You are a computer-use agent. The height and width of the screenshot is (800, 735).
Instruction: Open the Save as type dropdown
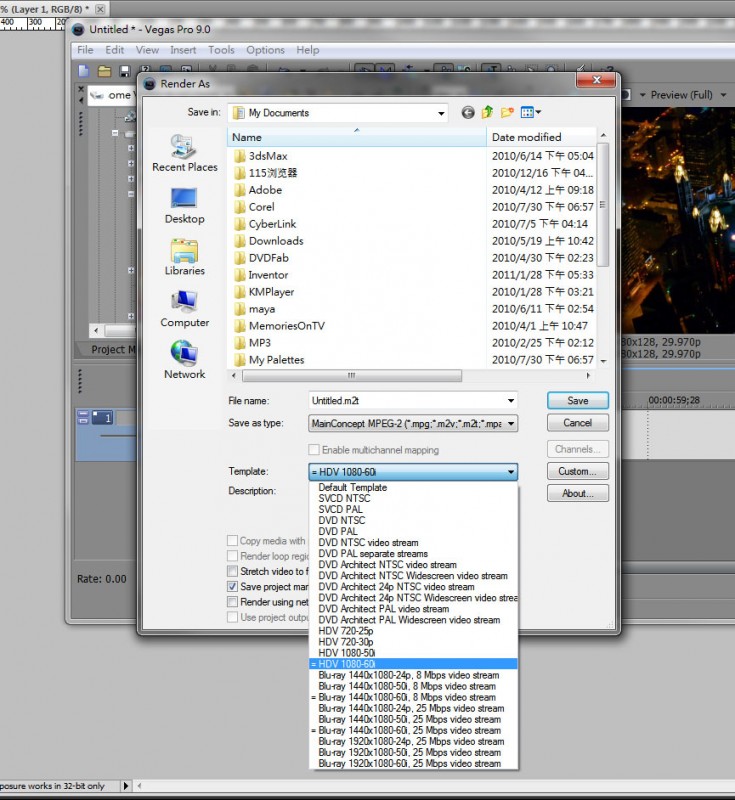[511, 424]
